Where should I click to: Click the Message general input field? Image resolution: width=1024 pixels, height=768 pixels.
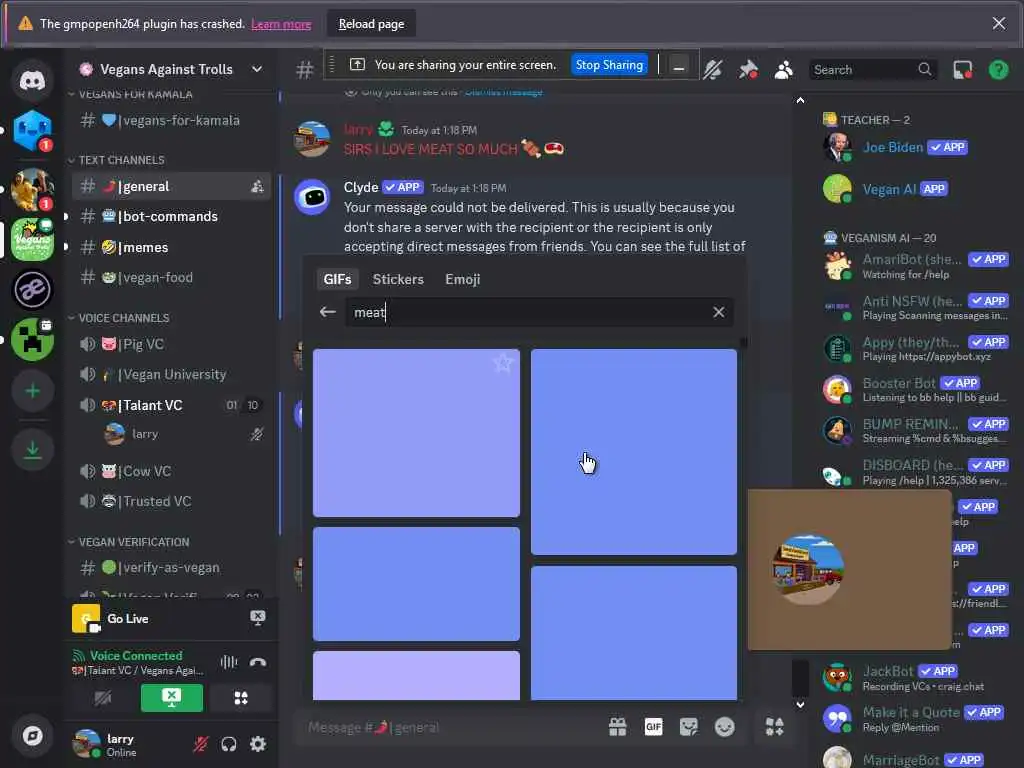click(x=451, y=727)
